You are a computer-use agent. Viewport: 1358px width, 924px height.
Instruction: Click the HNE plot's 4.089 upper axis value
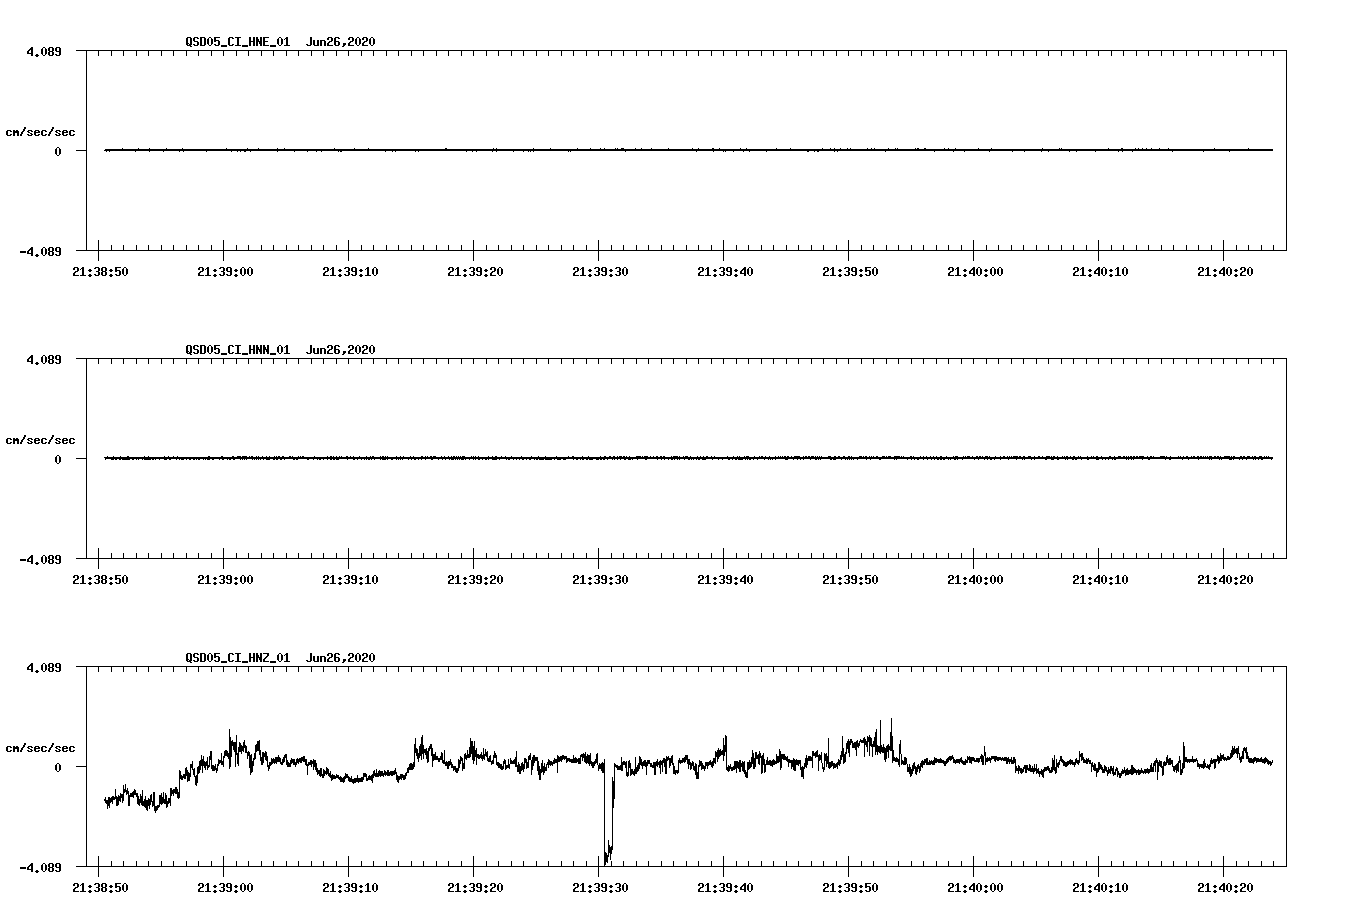tap(44, 51)
